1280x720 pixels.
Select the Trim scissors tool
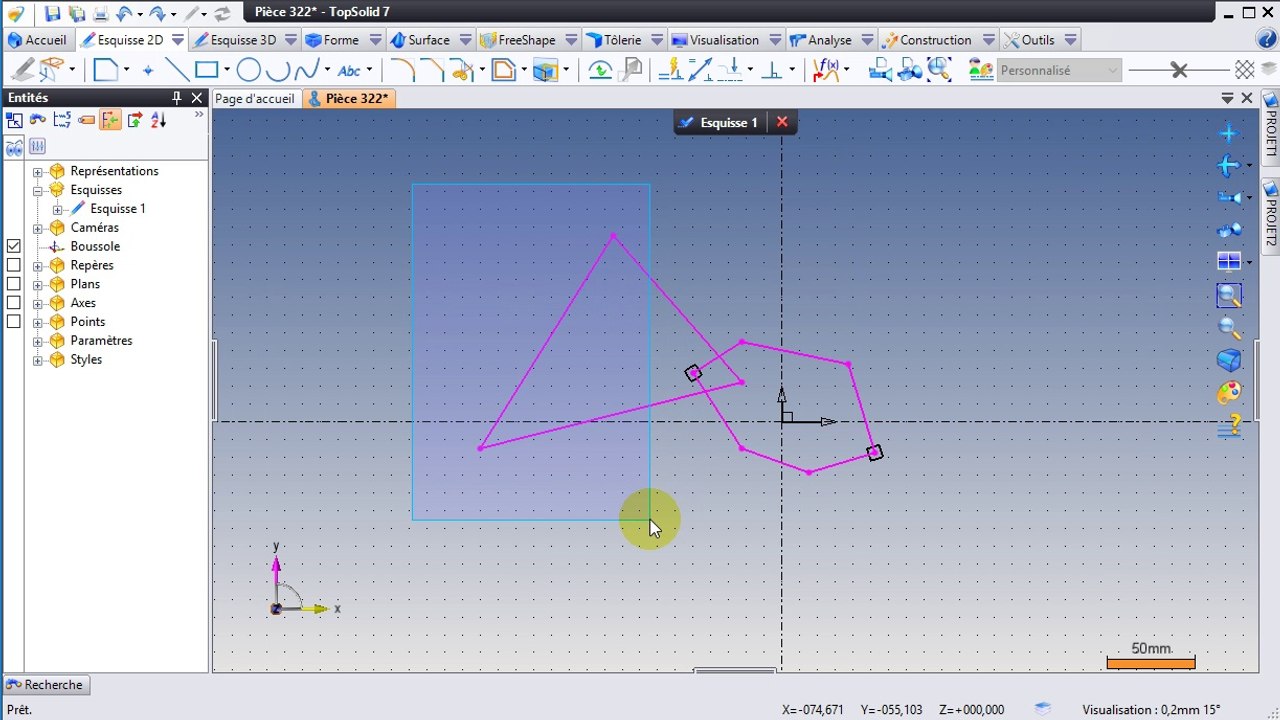coord(461,70)
